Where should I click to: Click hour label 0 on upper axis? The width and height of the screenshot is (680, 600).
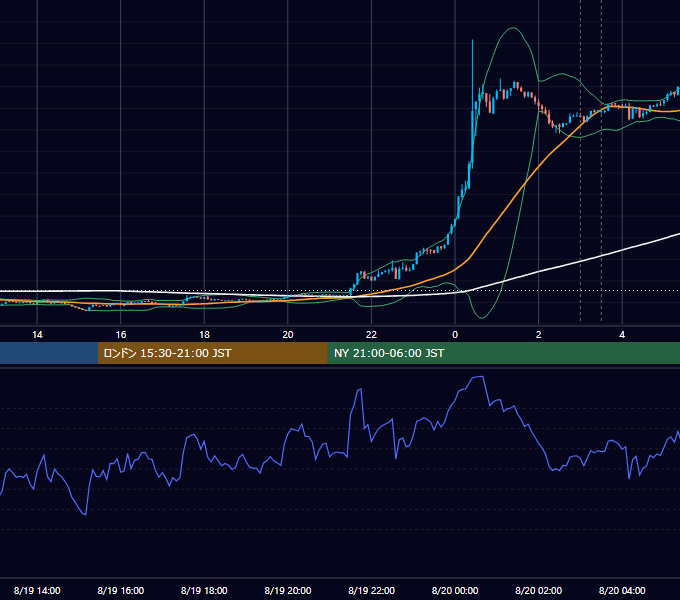(x=455, y=335)
